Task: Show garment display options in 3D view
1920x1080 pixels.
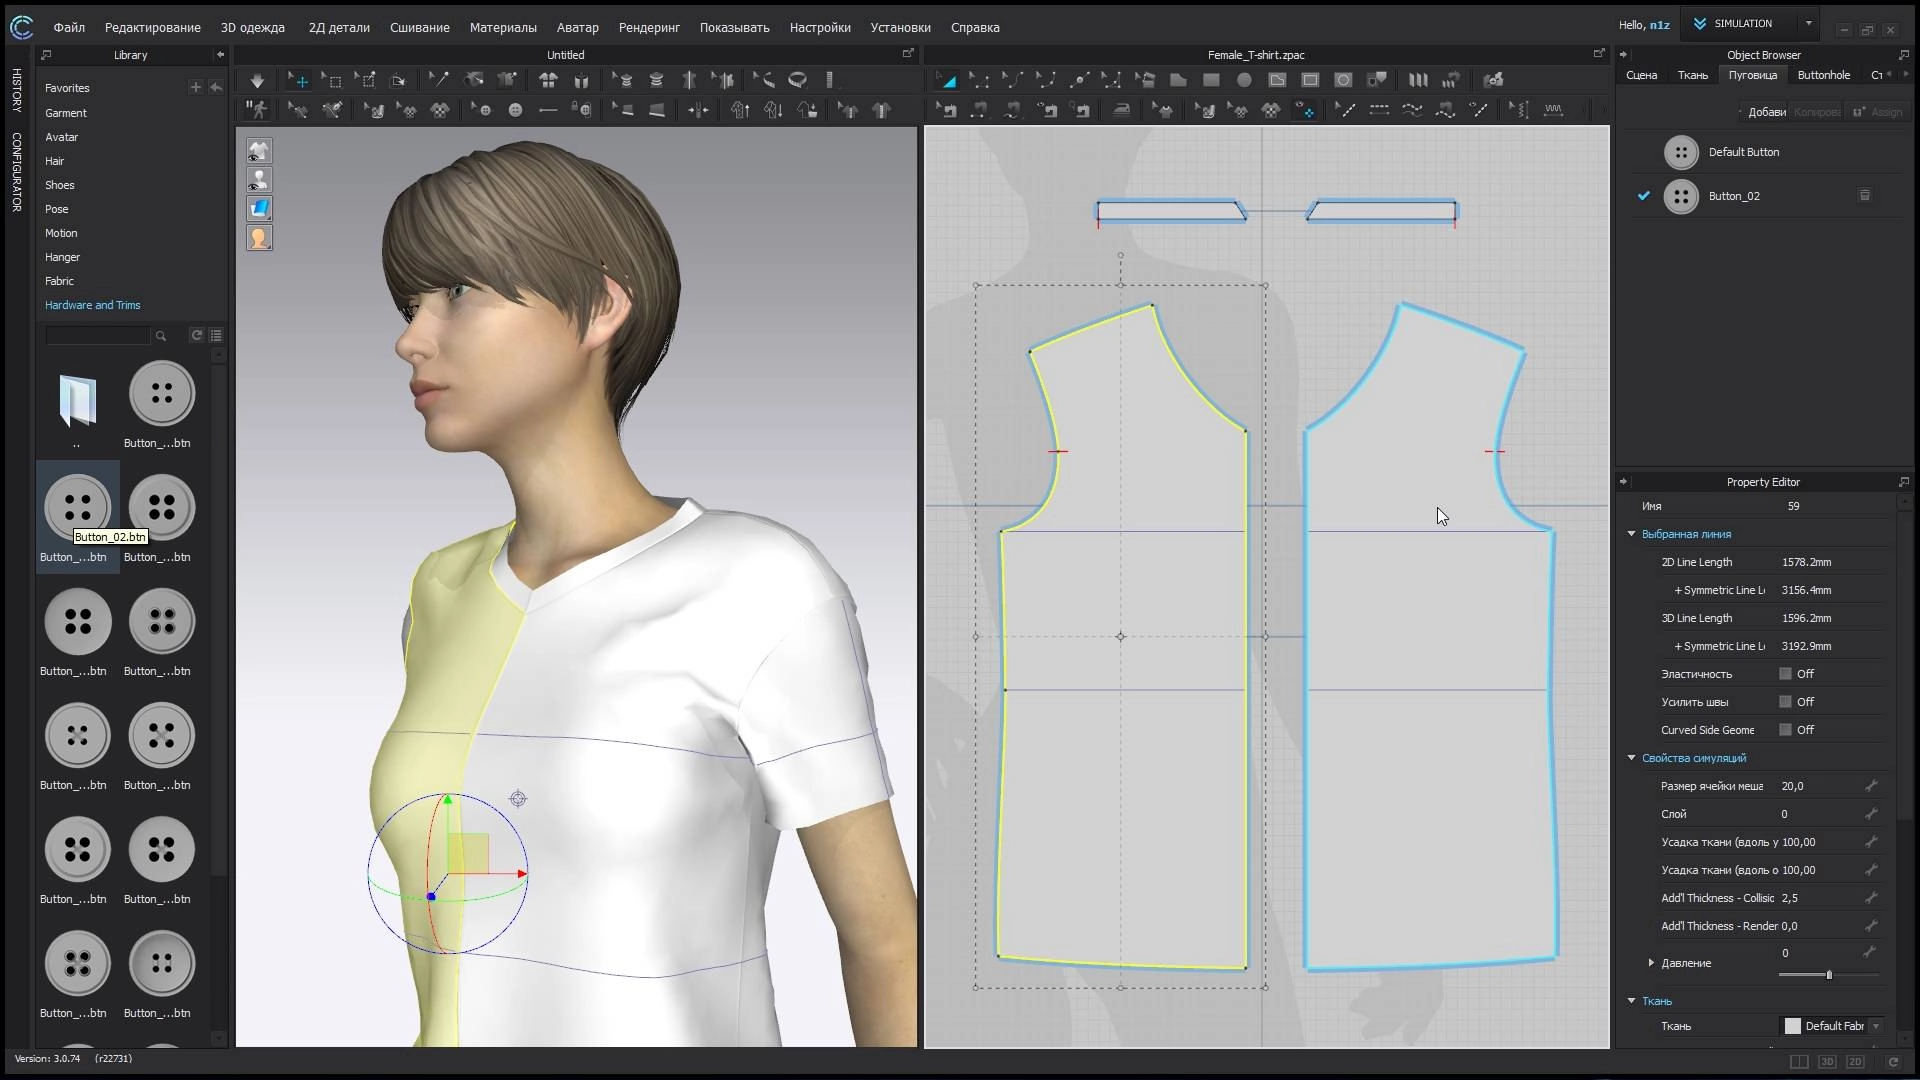Action: click(259, 151)
